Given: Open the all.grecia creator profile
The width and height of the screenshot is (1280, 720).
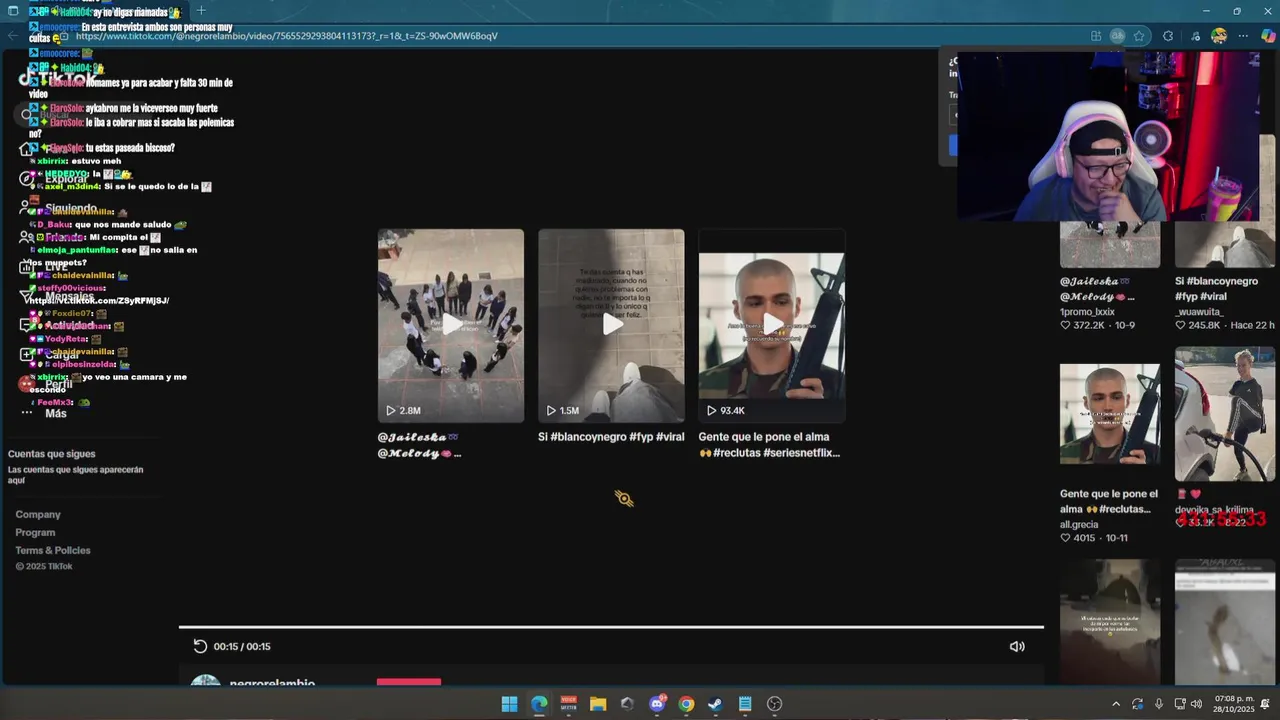Looking at the screenshot, I should point(1079,524).
